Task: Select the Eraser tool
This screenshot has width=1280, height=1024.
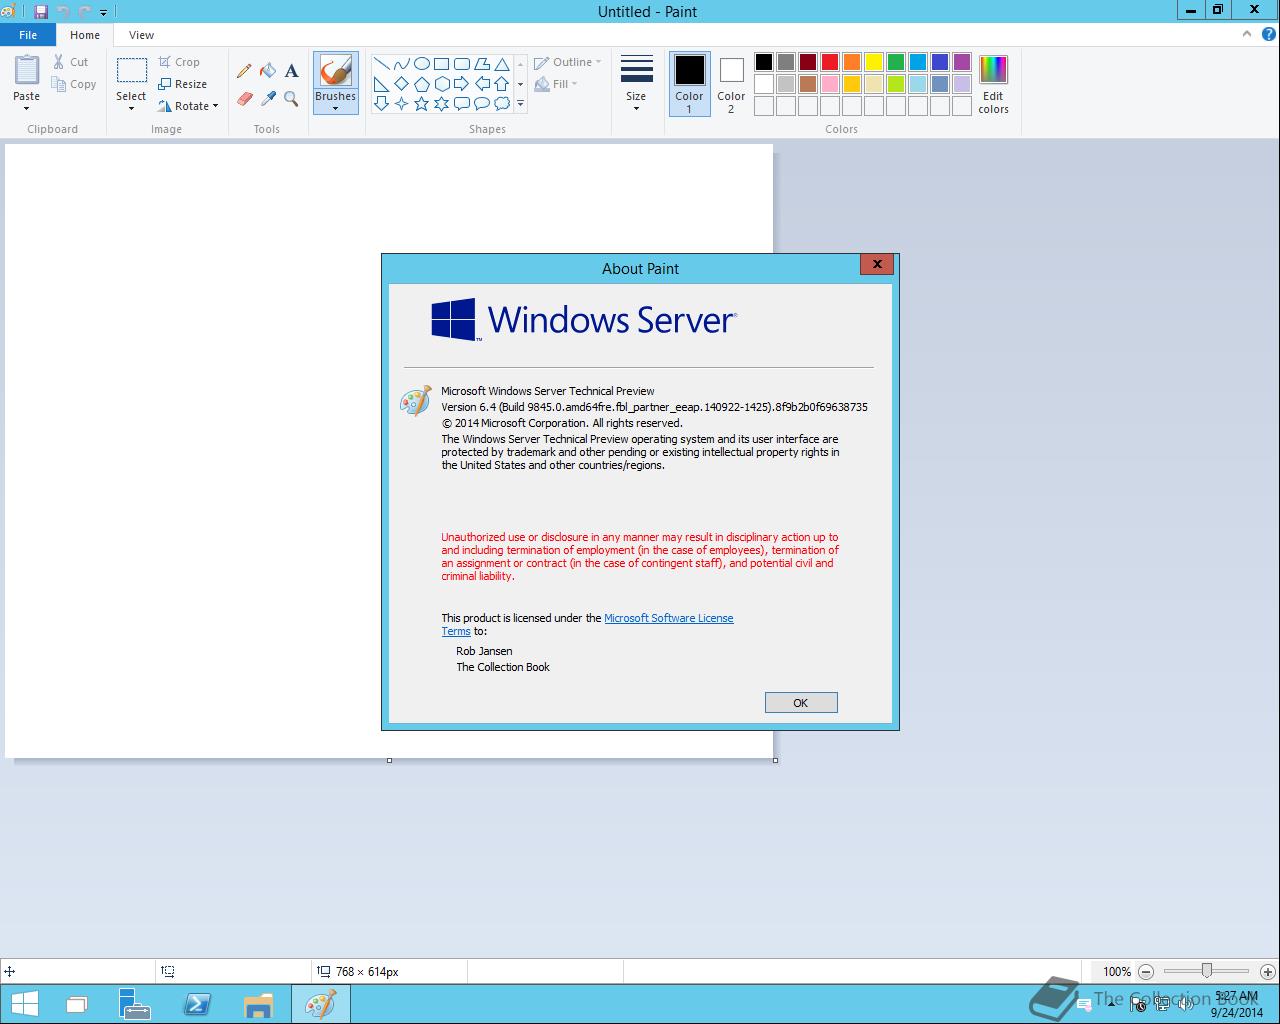Action: [x=244, y=98]
